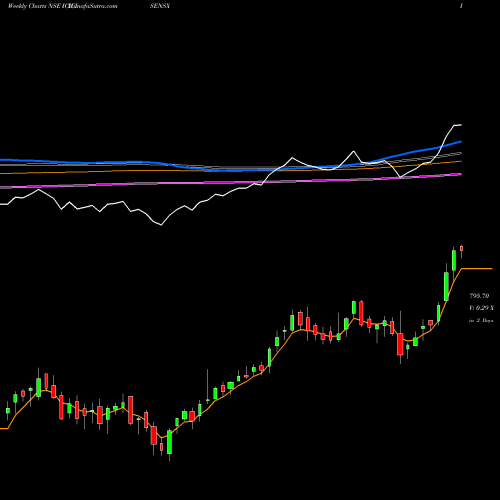Select the lowest green candle at the chart bottom
The image size is (500, 500).
[x=169, y=442]
